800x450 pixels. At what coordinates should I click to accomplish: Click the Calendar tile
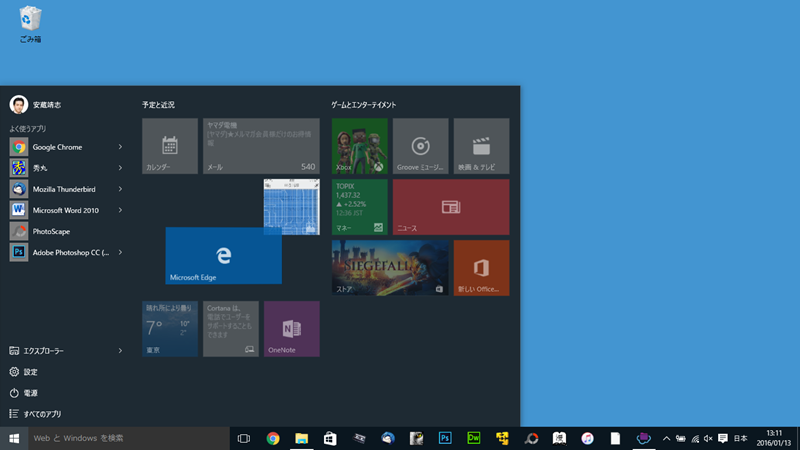[x=170, y=146]
